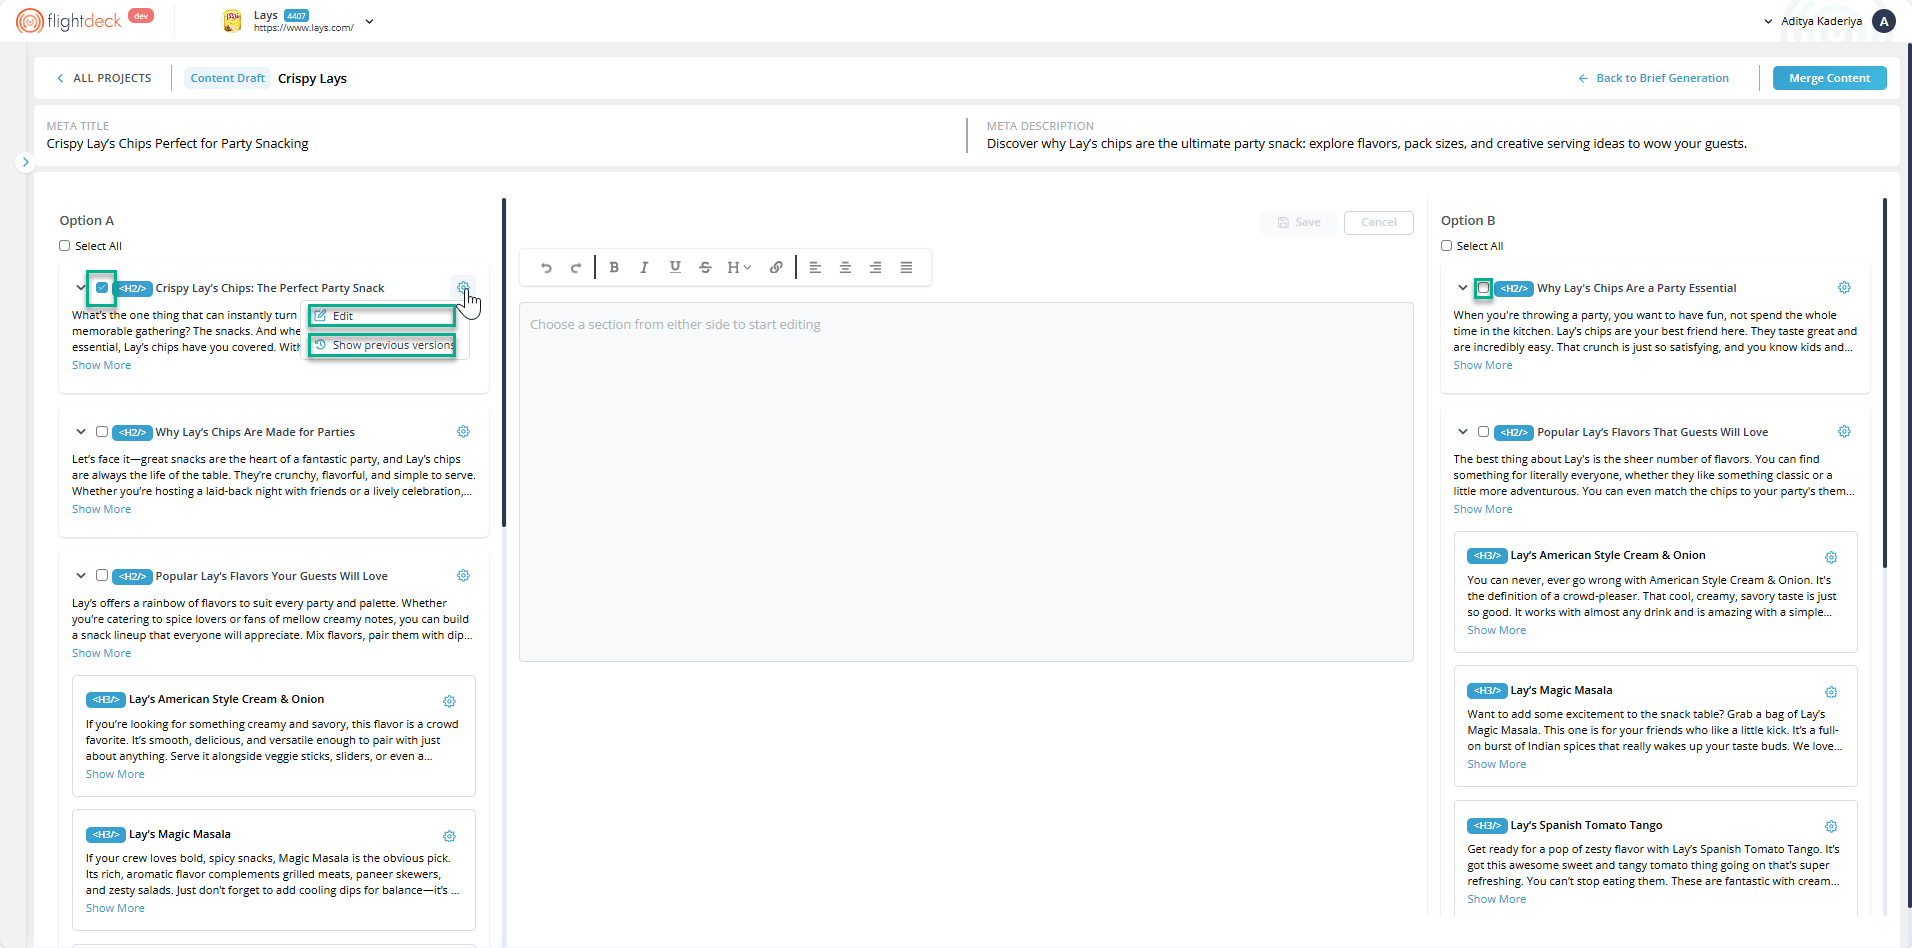Undo the last edit in the editor toolbar
This screenshot has width=1912, height=948.
click(x=546, y=268)
